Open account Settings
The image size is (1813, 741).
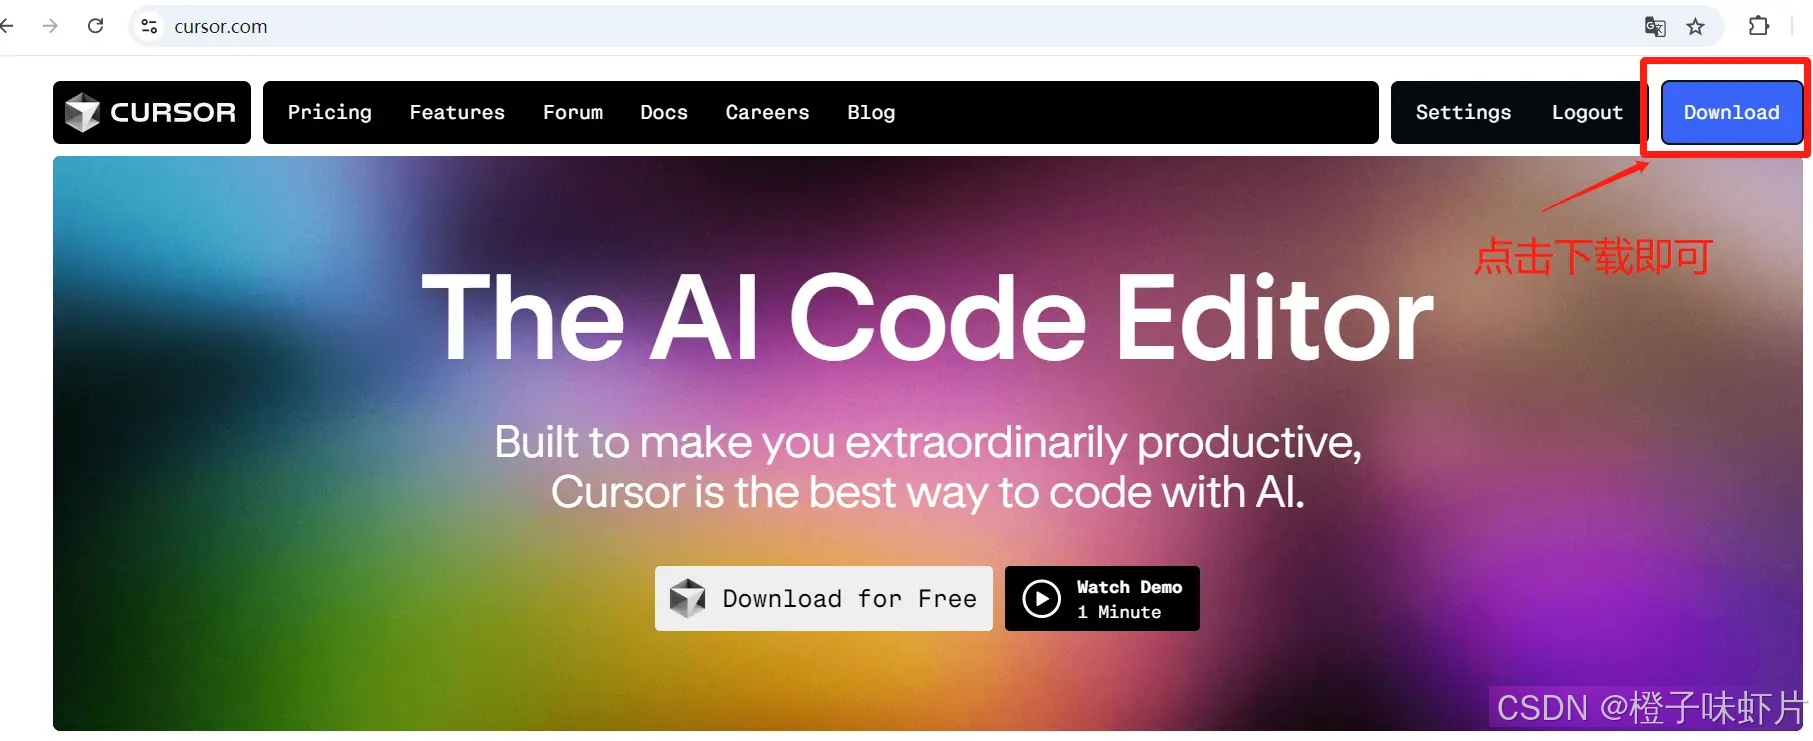(1463, 112)
